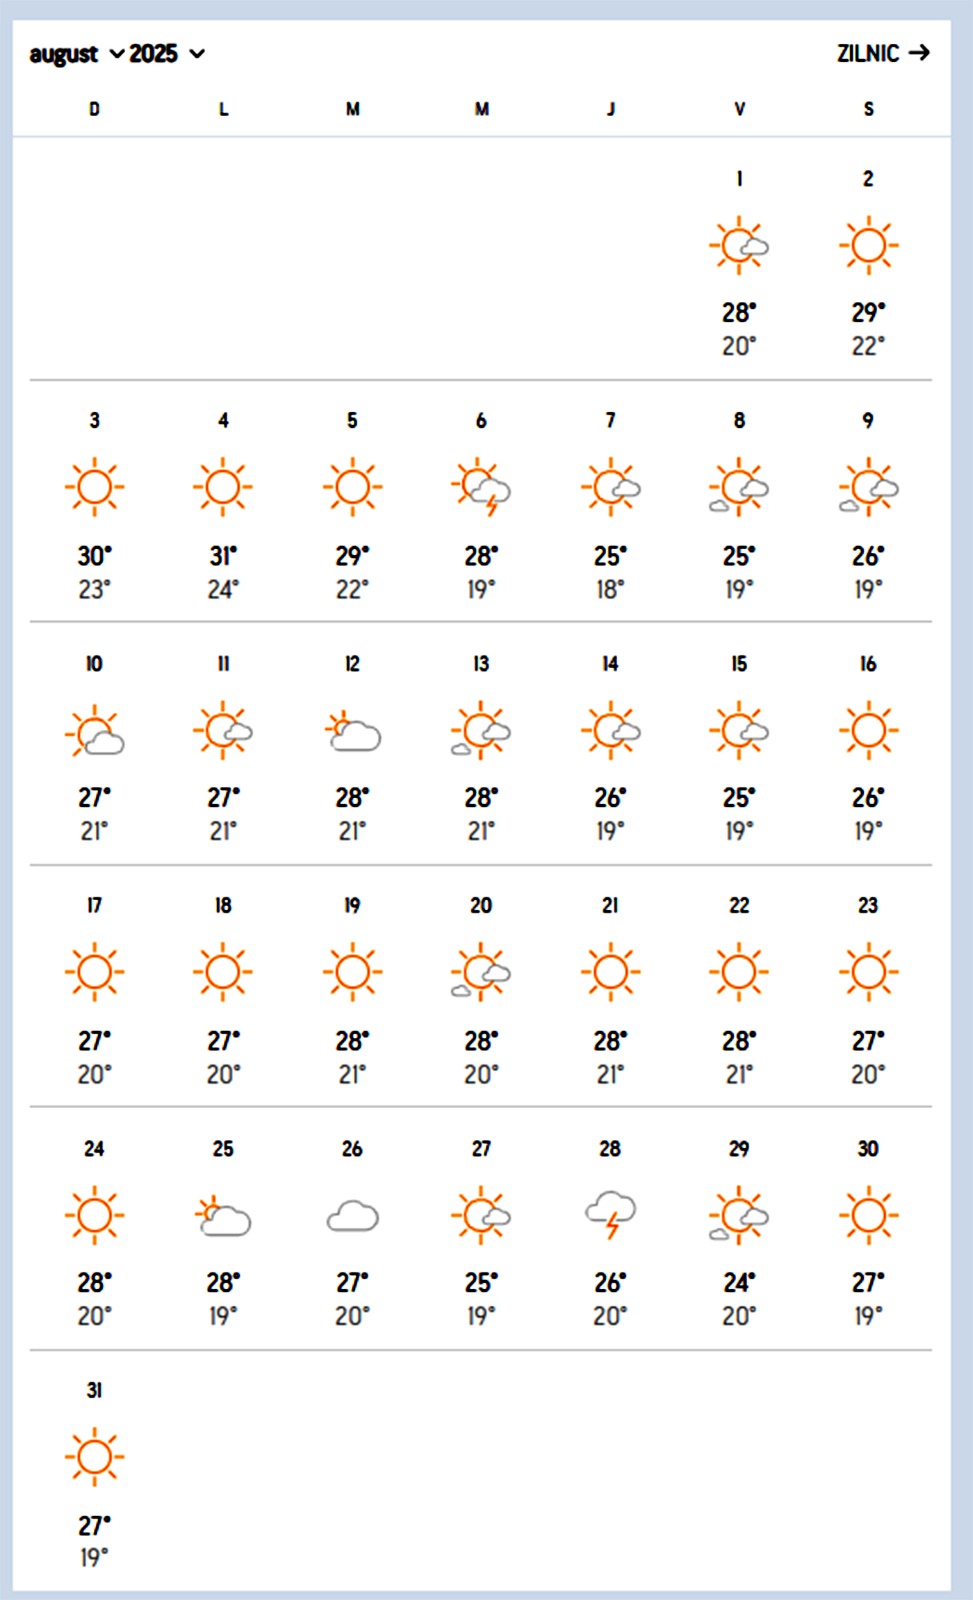Click the cloud icon on August 26

click(x=352, y=1217)
